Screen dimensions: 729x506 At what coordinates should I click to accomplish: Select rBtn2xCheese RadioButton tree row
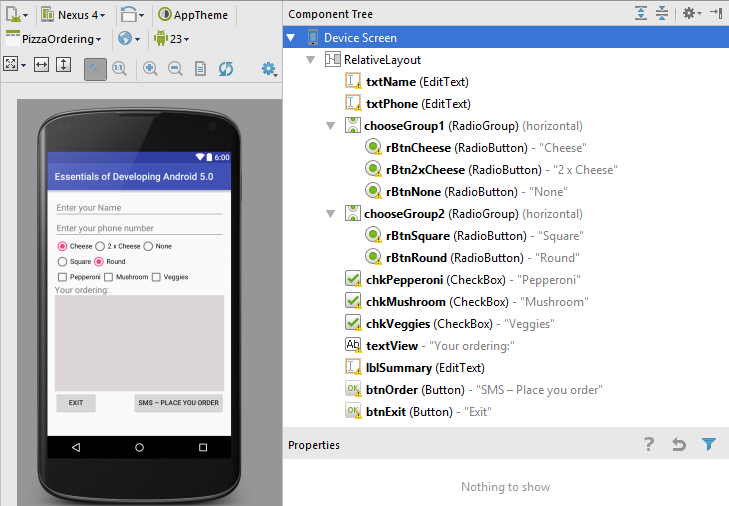pyautogui.click(x=491, y=170)
